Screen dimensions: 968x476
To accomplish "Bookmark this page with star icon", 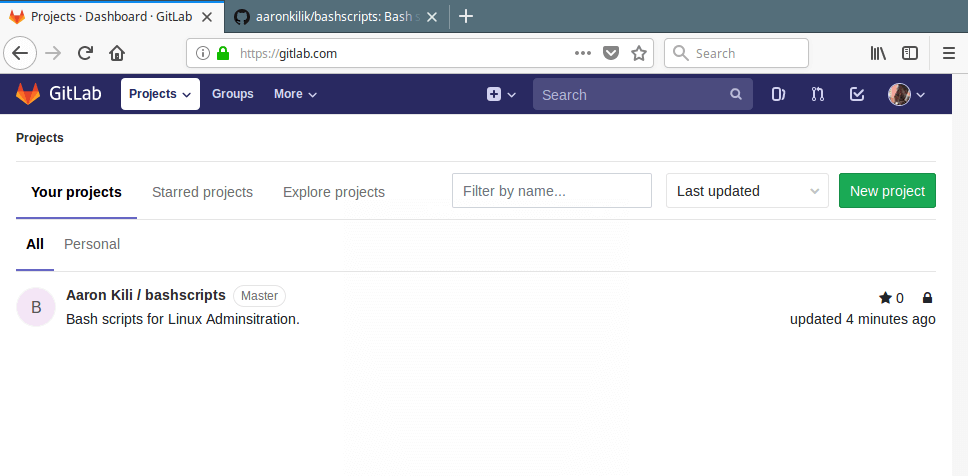I will 639,54.
